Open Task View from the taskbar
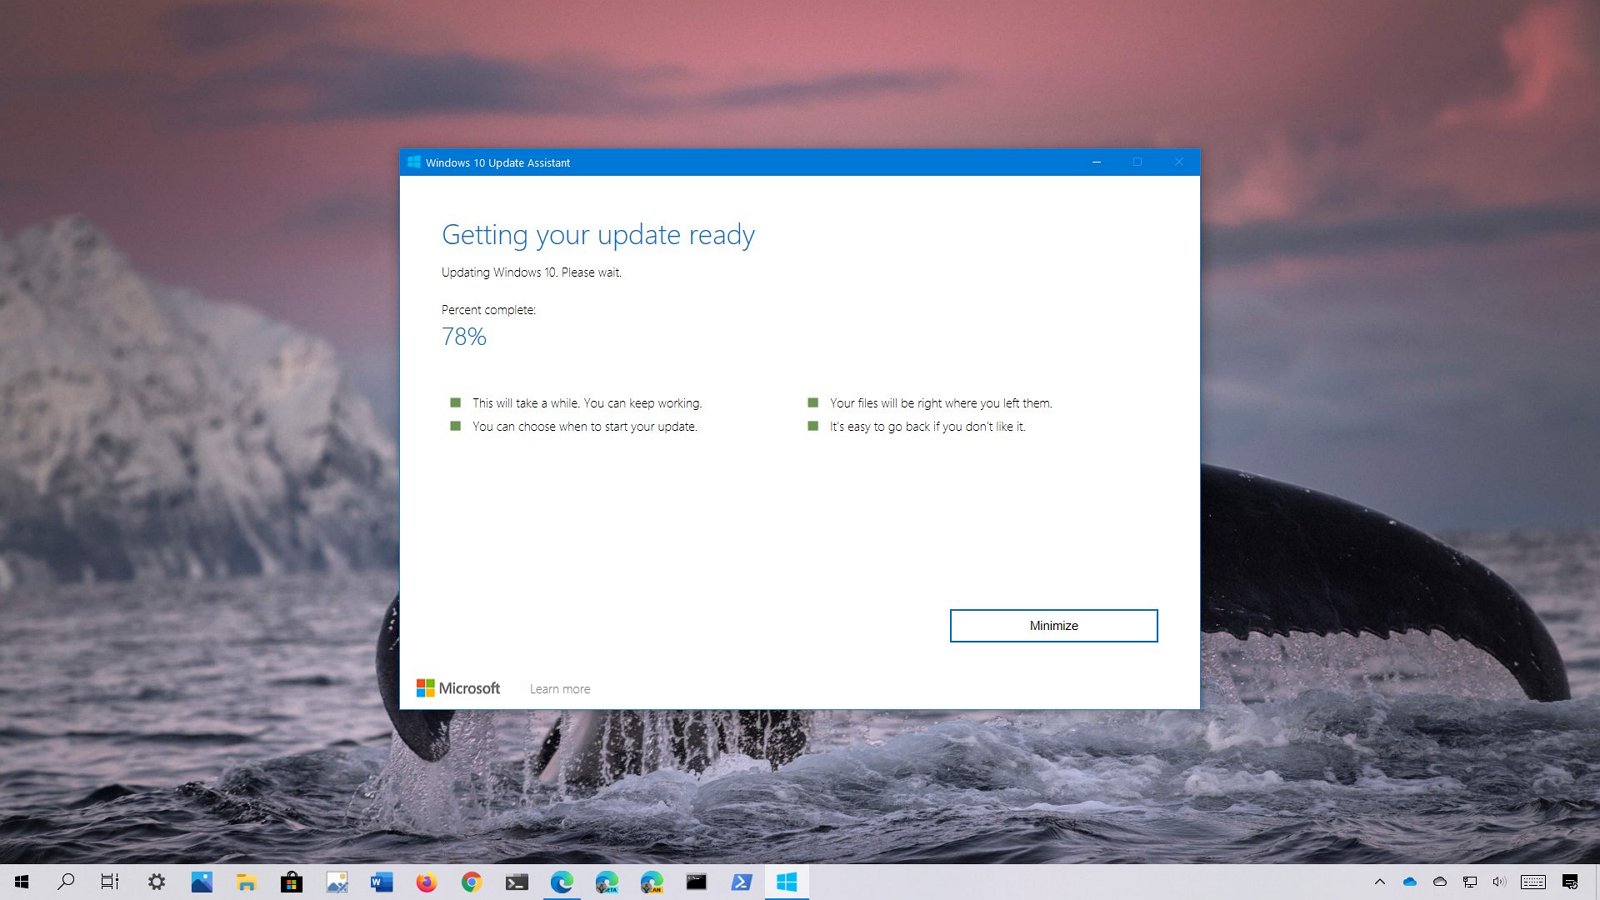1600x900 pixels. click(x=110, y=882)
